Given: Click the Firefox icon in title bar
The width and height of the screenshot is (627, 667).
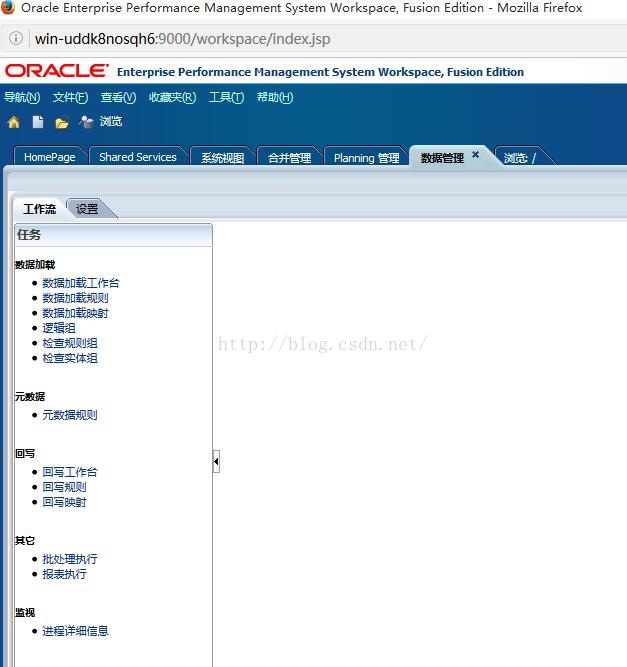Looking at the screenshot, I should [8, 7].
